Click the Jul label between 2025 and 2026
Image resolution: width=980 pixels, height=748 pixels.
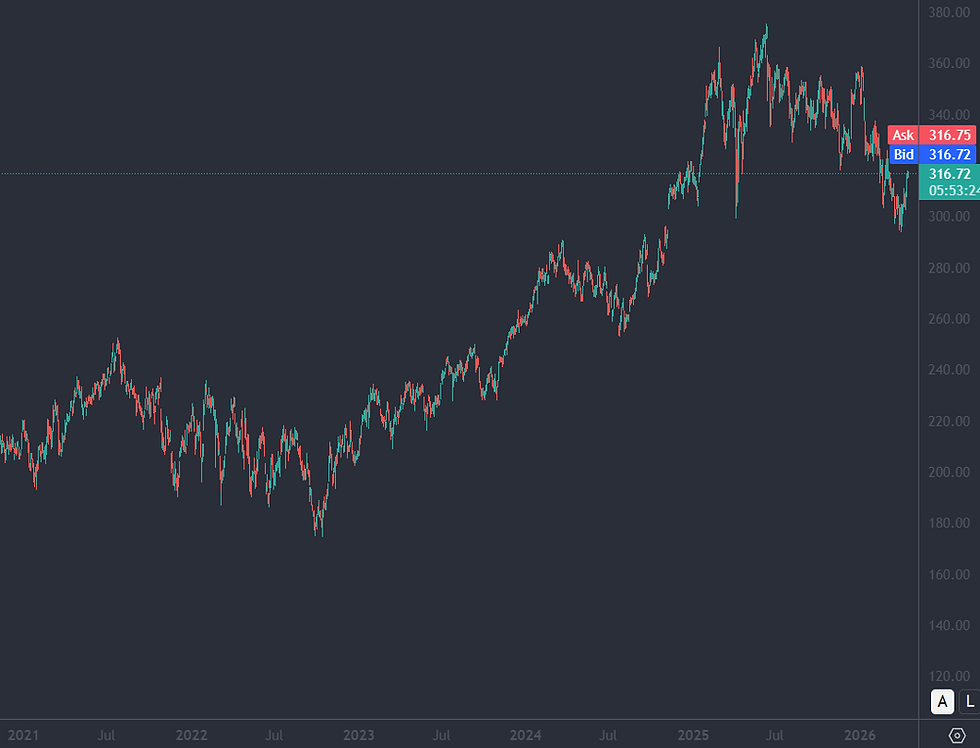point(774,736)
